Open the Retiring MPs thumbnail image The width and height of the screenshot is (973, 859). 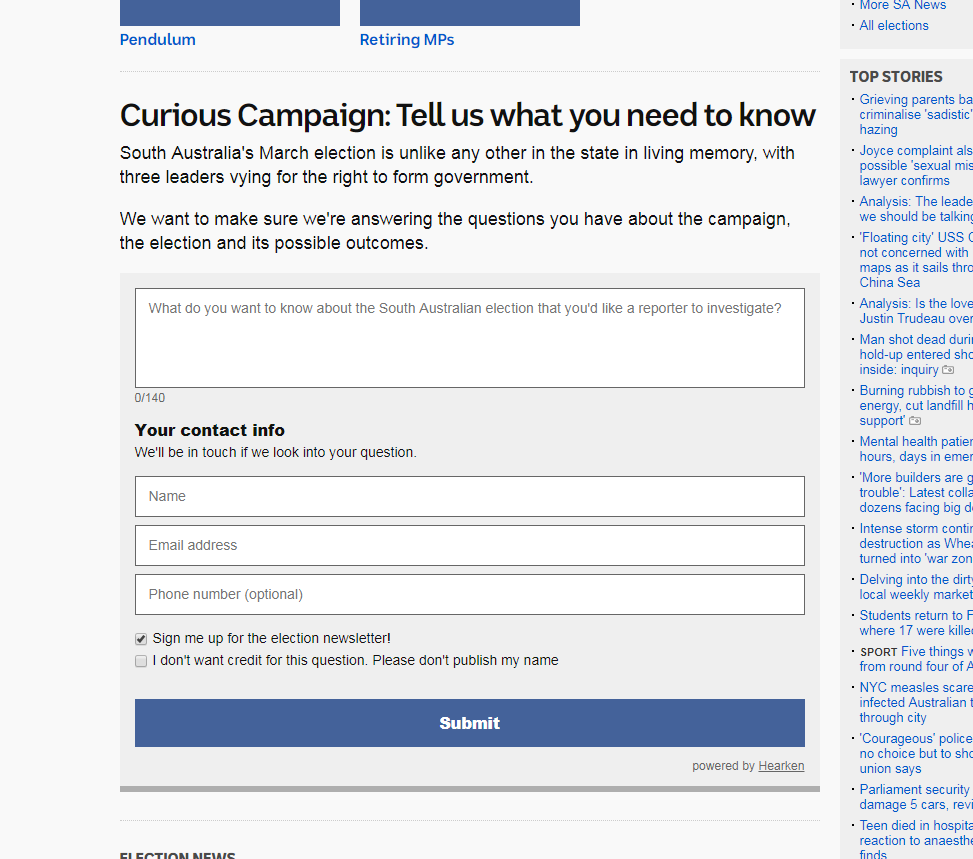[469, 13]
